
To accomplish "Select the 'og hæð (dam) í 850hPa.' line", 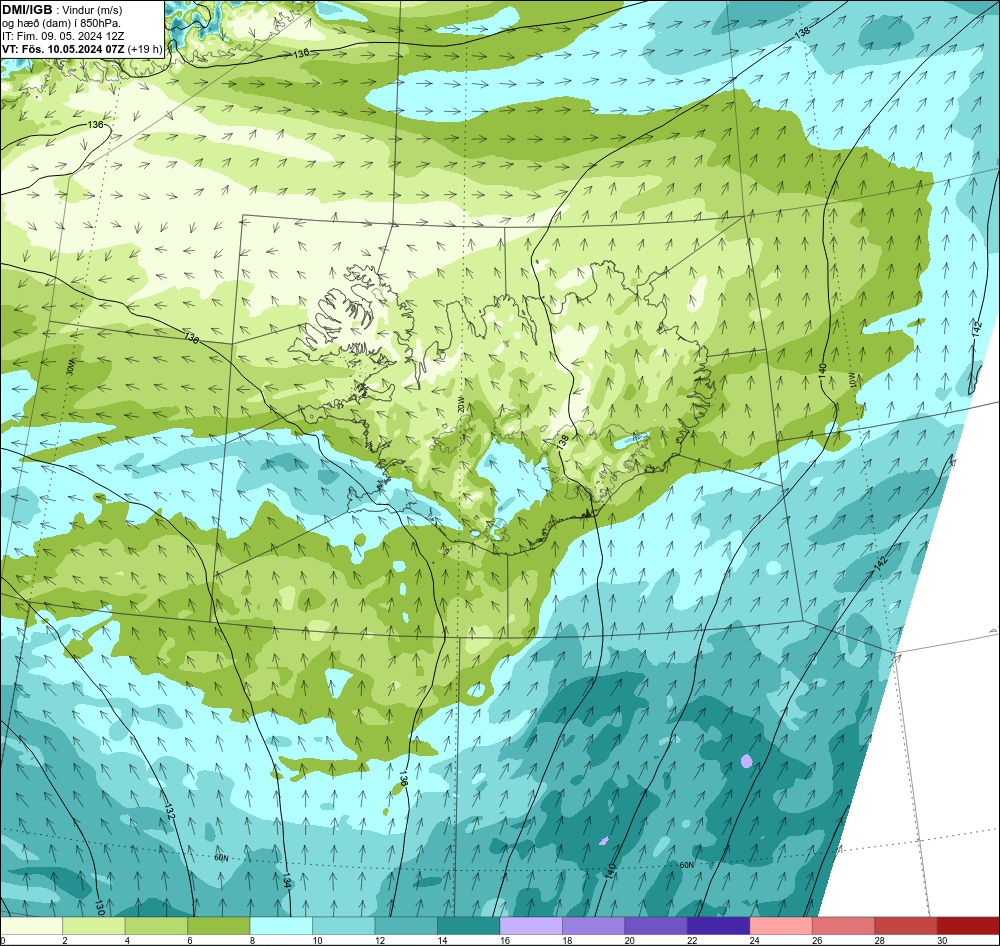I will [x=61, y=23].
